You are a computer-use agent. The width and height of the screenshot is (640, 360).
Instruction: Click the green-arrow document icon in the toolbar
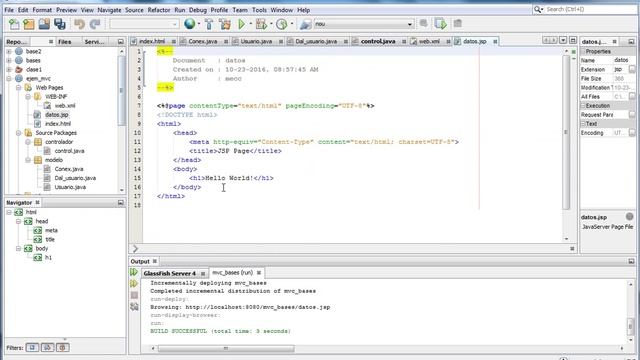440,24
